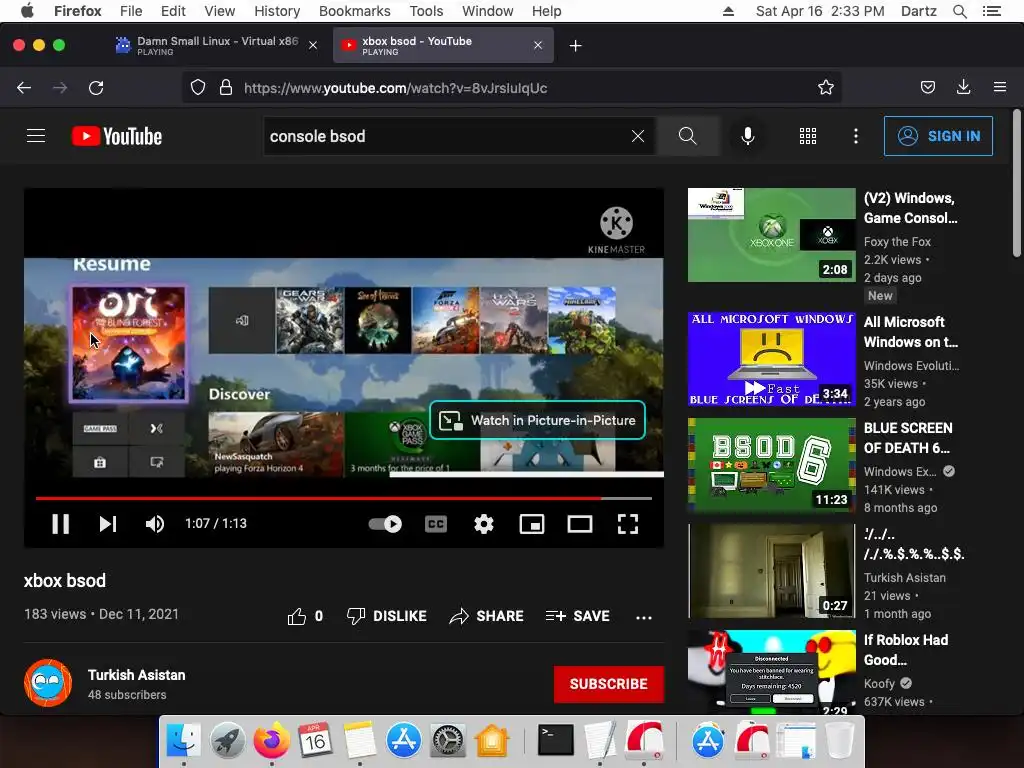Image resolution: width=1024 pixels, height=768 pixels.
Task: Click the SHARE button
Action: [487, 616]
